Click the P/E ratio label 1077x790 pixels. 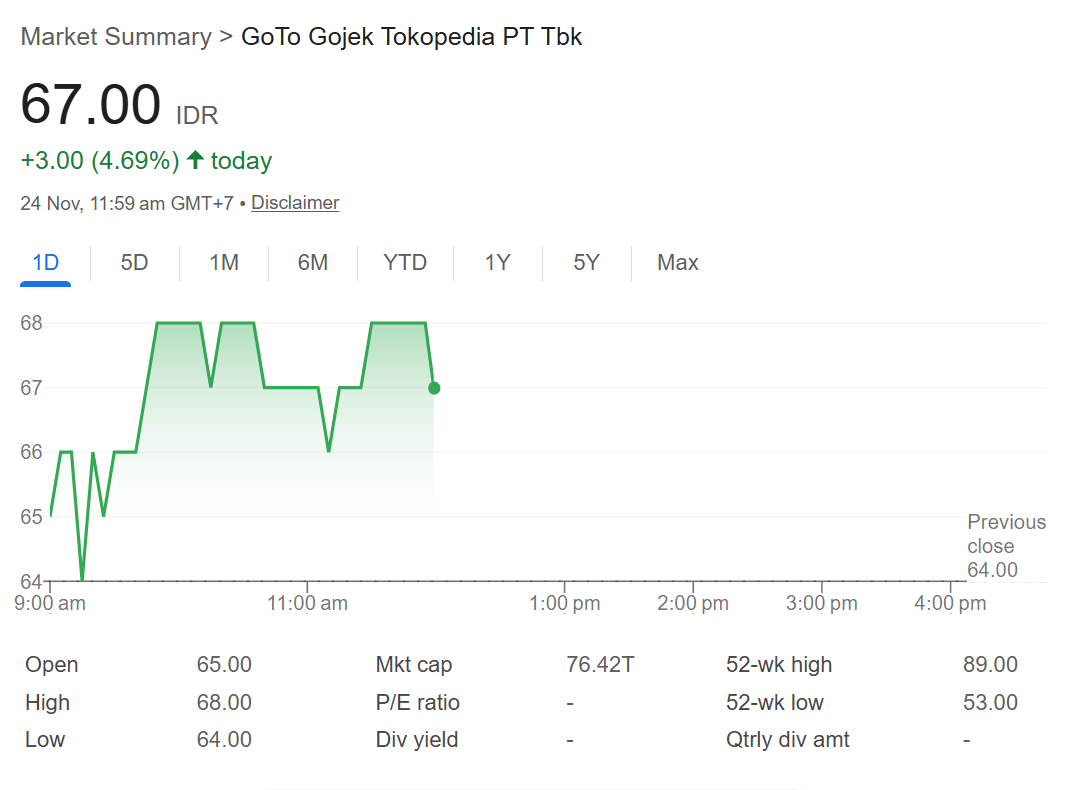[418, 703]
